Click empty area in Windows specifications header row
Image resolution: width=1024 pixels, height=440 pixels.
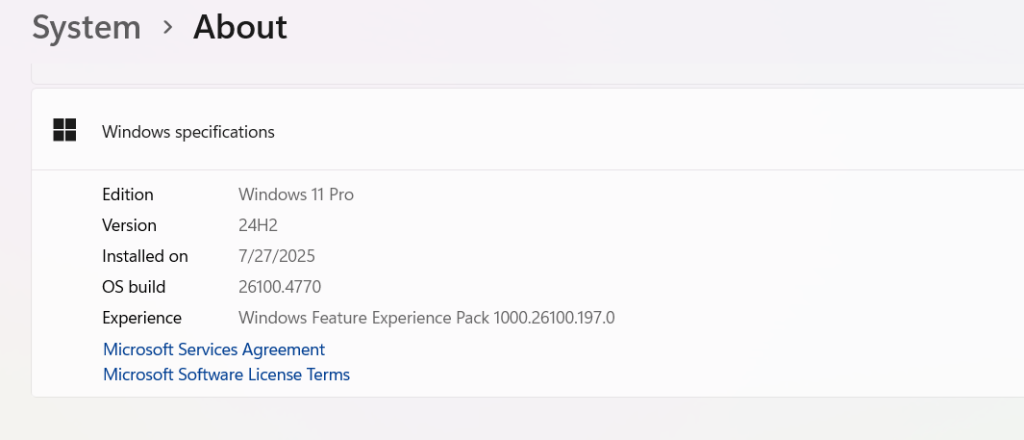click(647, 130)
